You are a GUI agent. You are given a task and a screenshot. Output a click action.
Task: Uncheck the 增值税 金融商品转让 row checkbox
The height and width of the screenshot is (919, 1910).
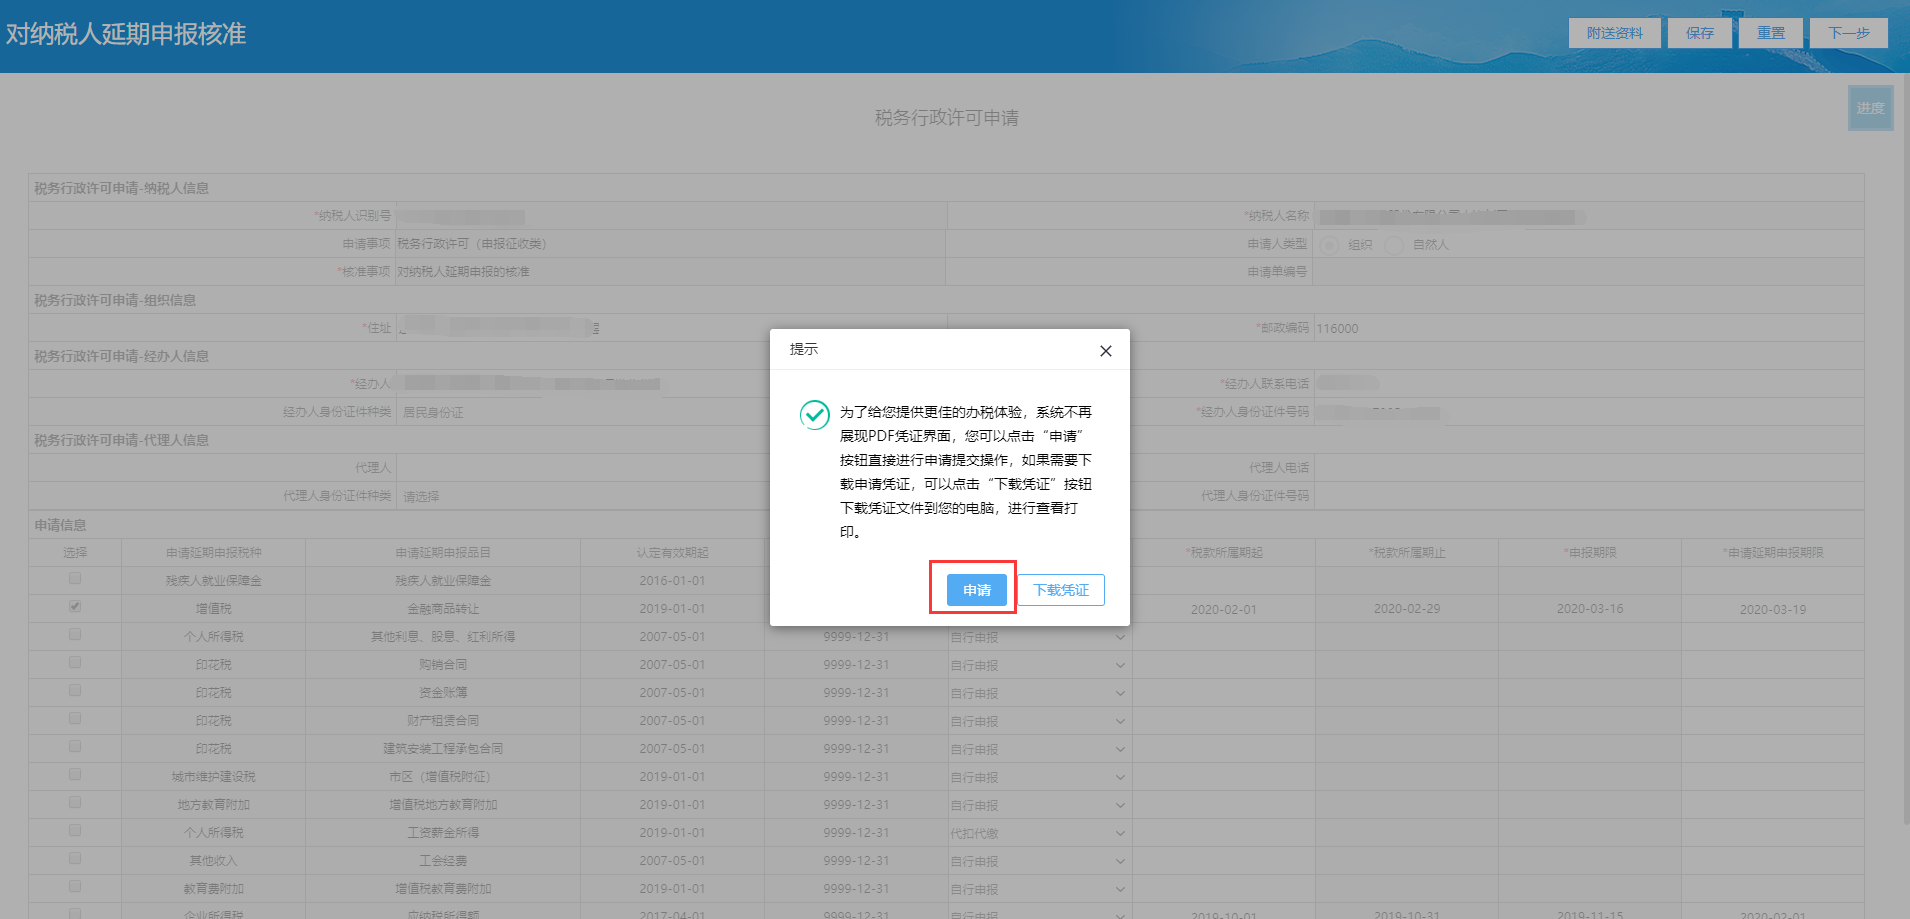point(75,606)
